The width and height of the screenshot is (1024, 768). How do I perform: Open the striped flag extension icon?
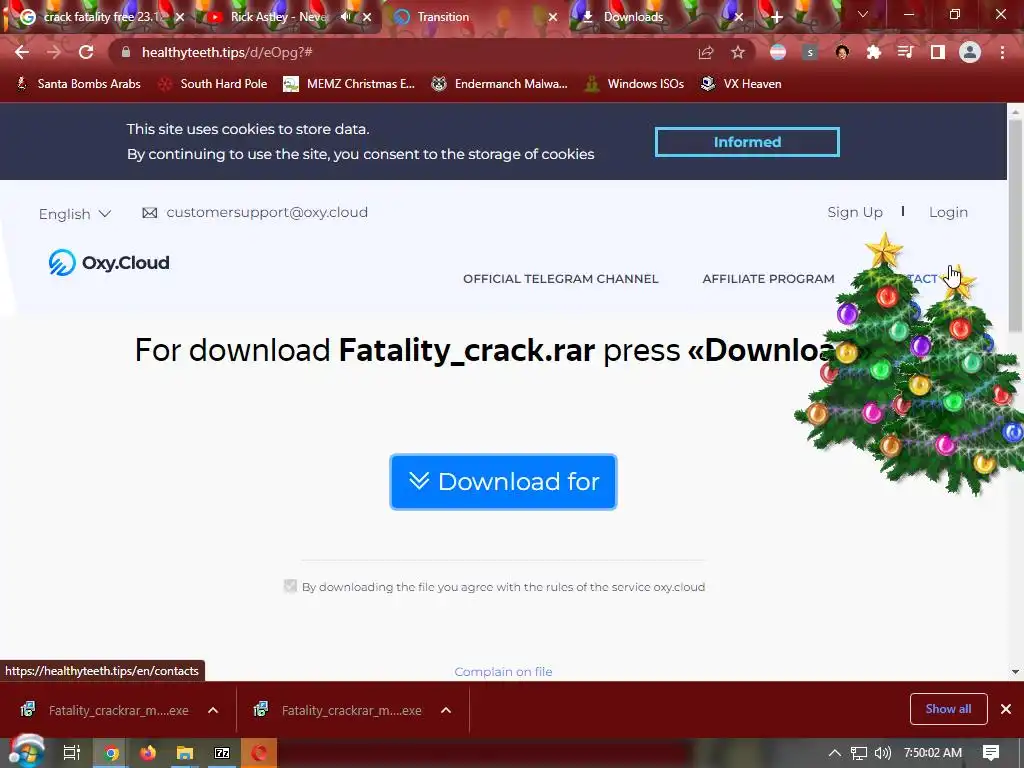tap(778, 52)
